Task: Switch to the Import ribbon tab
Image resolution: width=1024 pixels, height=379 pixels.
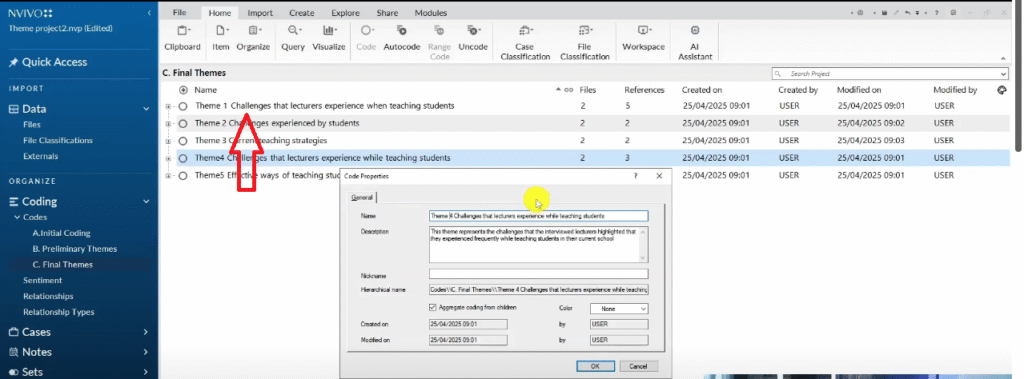Action: [x=260, y=13]
